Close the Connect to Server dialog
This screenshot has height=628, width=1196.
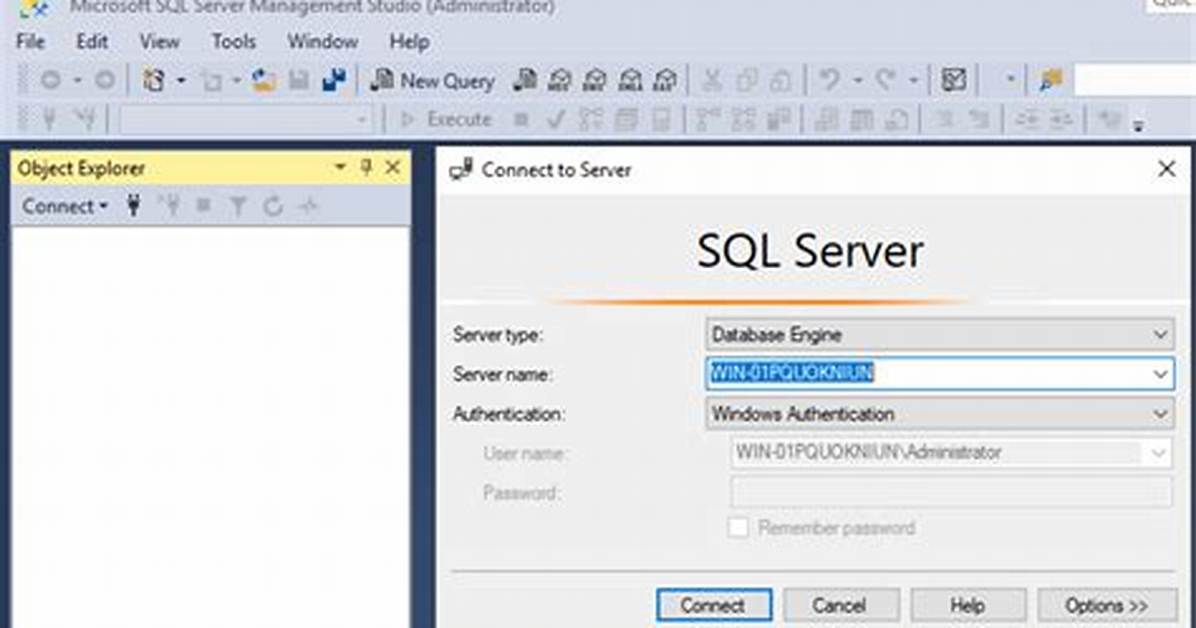(1166, 169)
